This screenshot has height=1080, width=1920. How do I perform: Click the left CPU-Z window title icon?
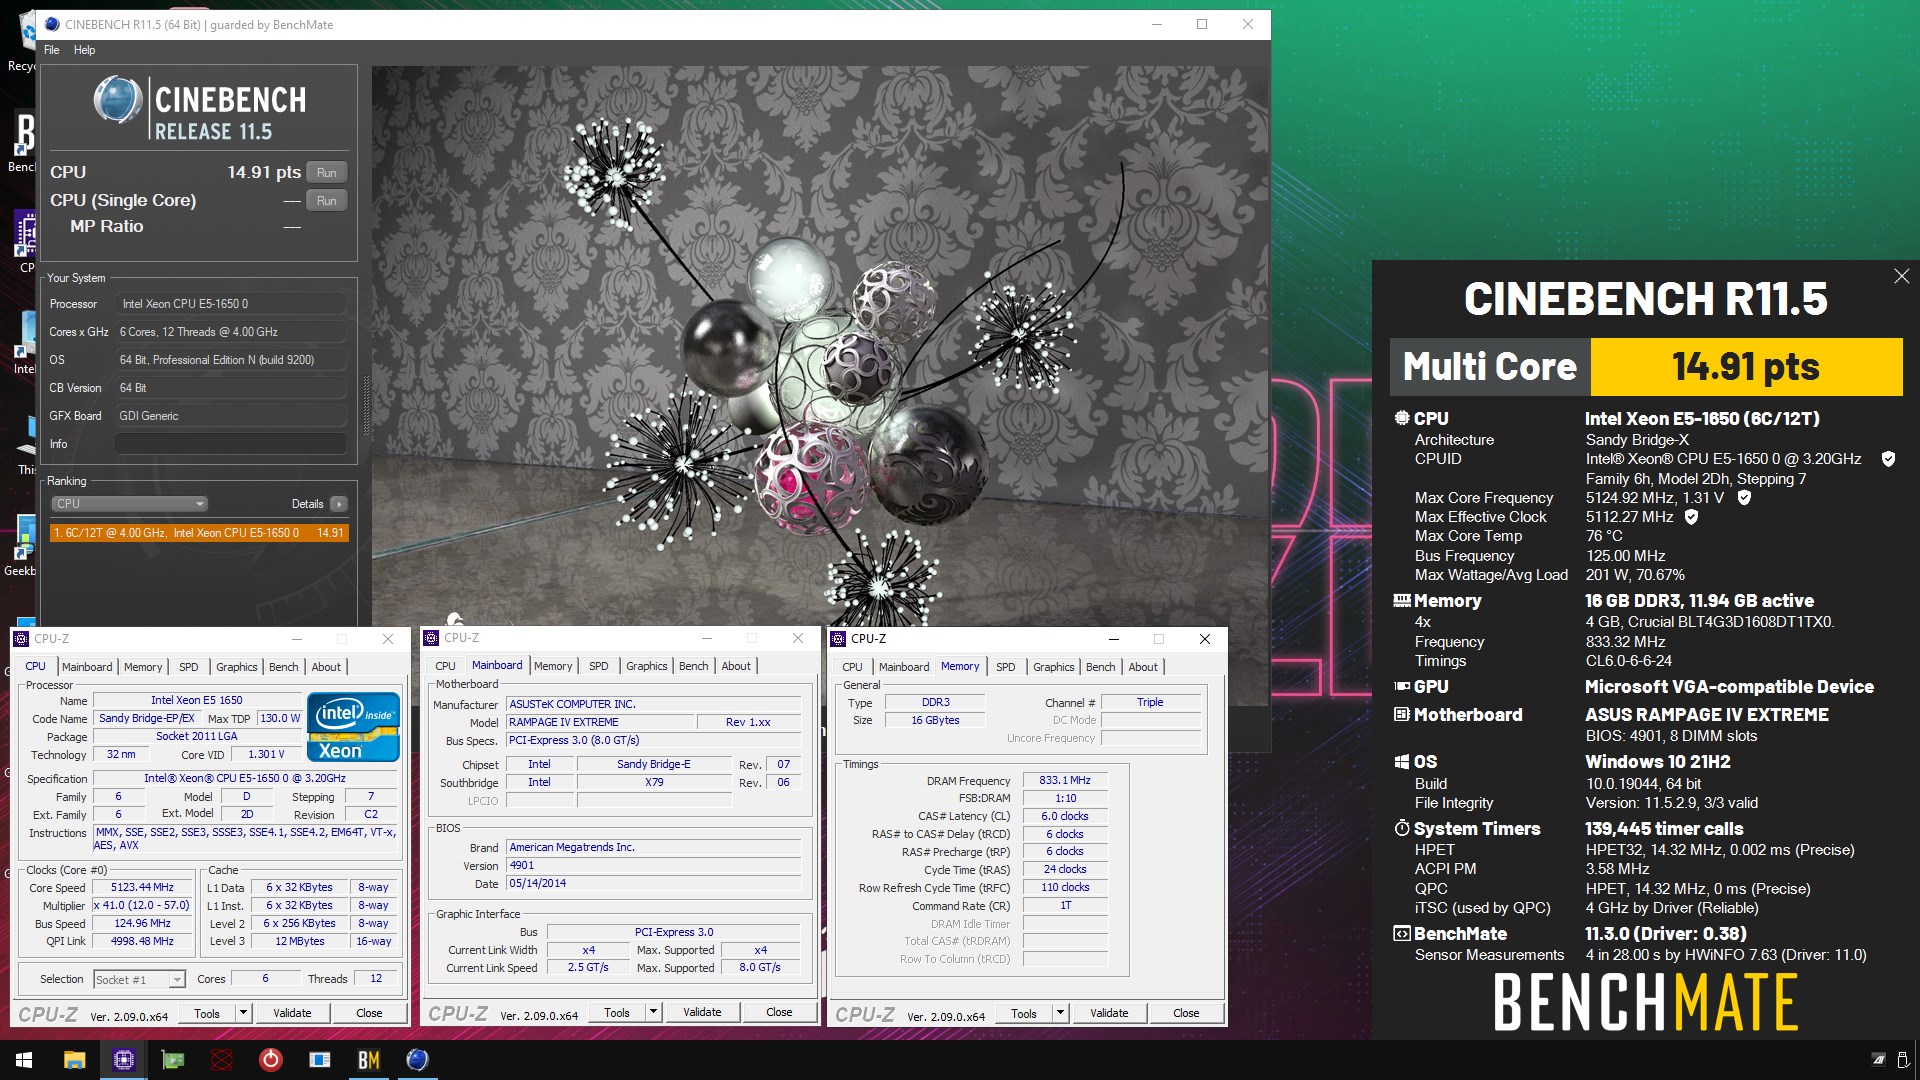pos(21,639)
